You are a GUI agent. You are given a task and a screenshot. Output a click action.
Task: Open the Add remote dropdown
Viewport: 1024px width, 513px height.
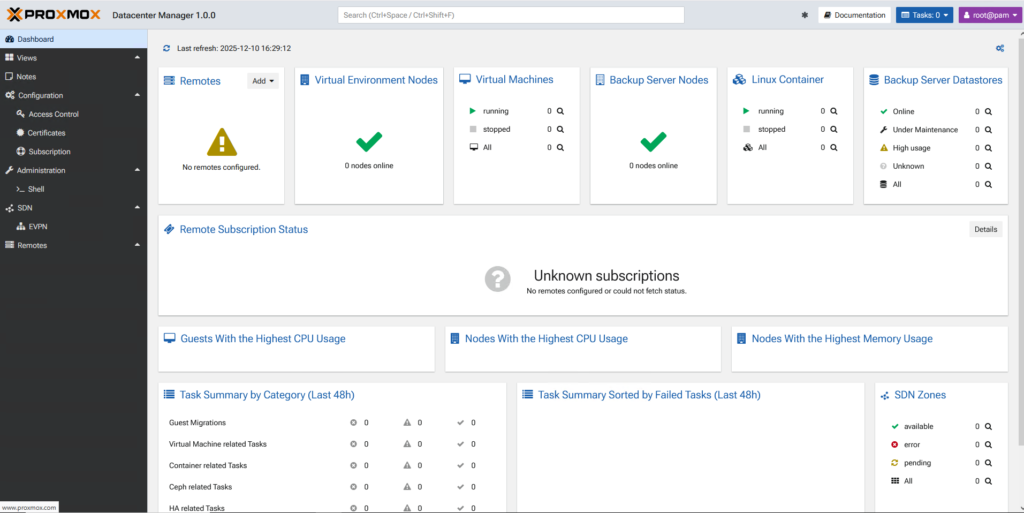pos(263,81)
